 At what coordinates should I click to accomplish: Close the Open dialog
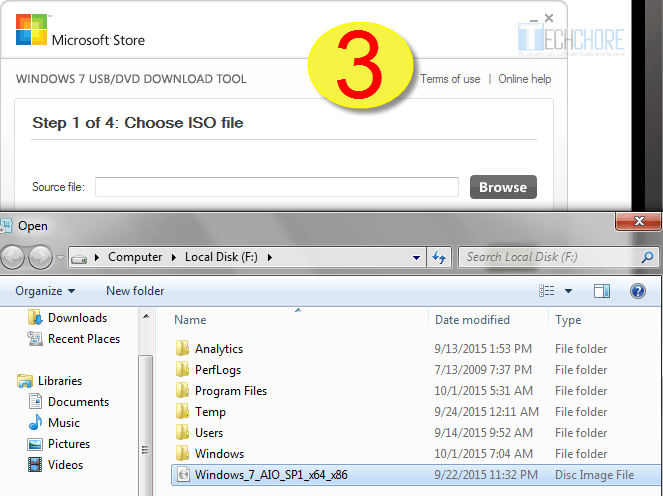pos(638,221)
